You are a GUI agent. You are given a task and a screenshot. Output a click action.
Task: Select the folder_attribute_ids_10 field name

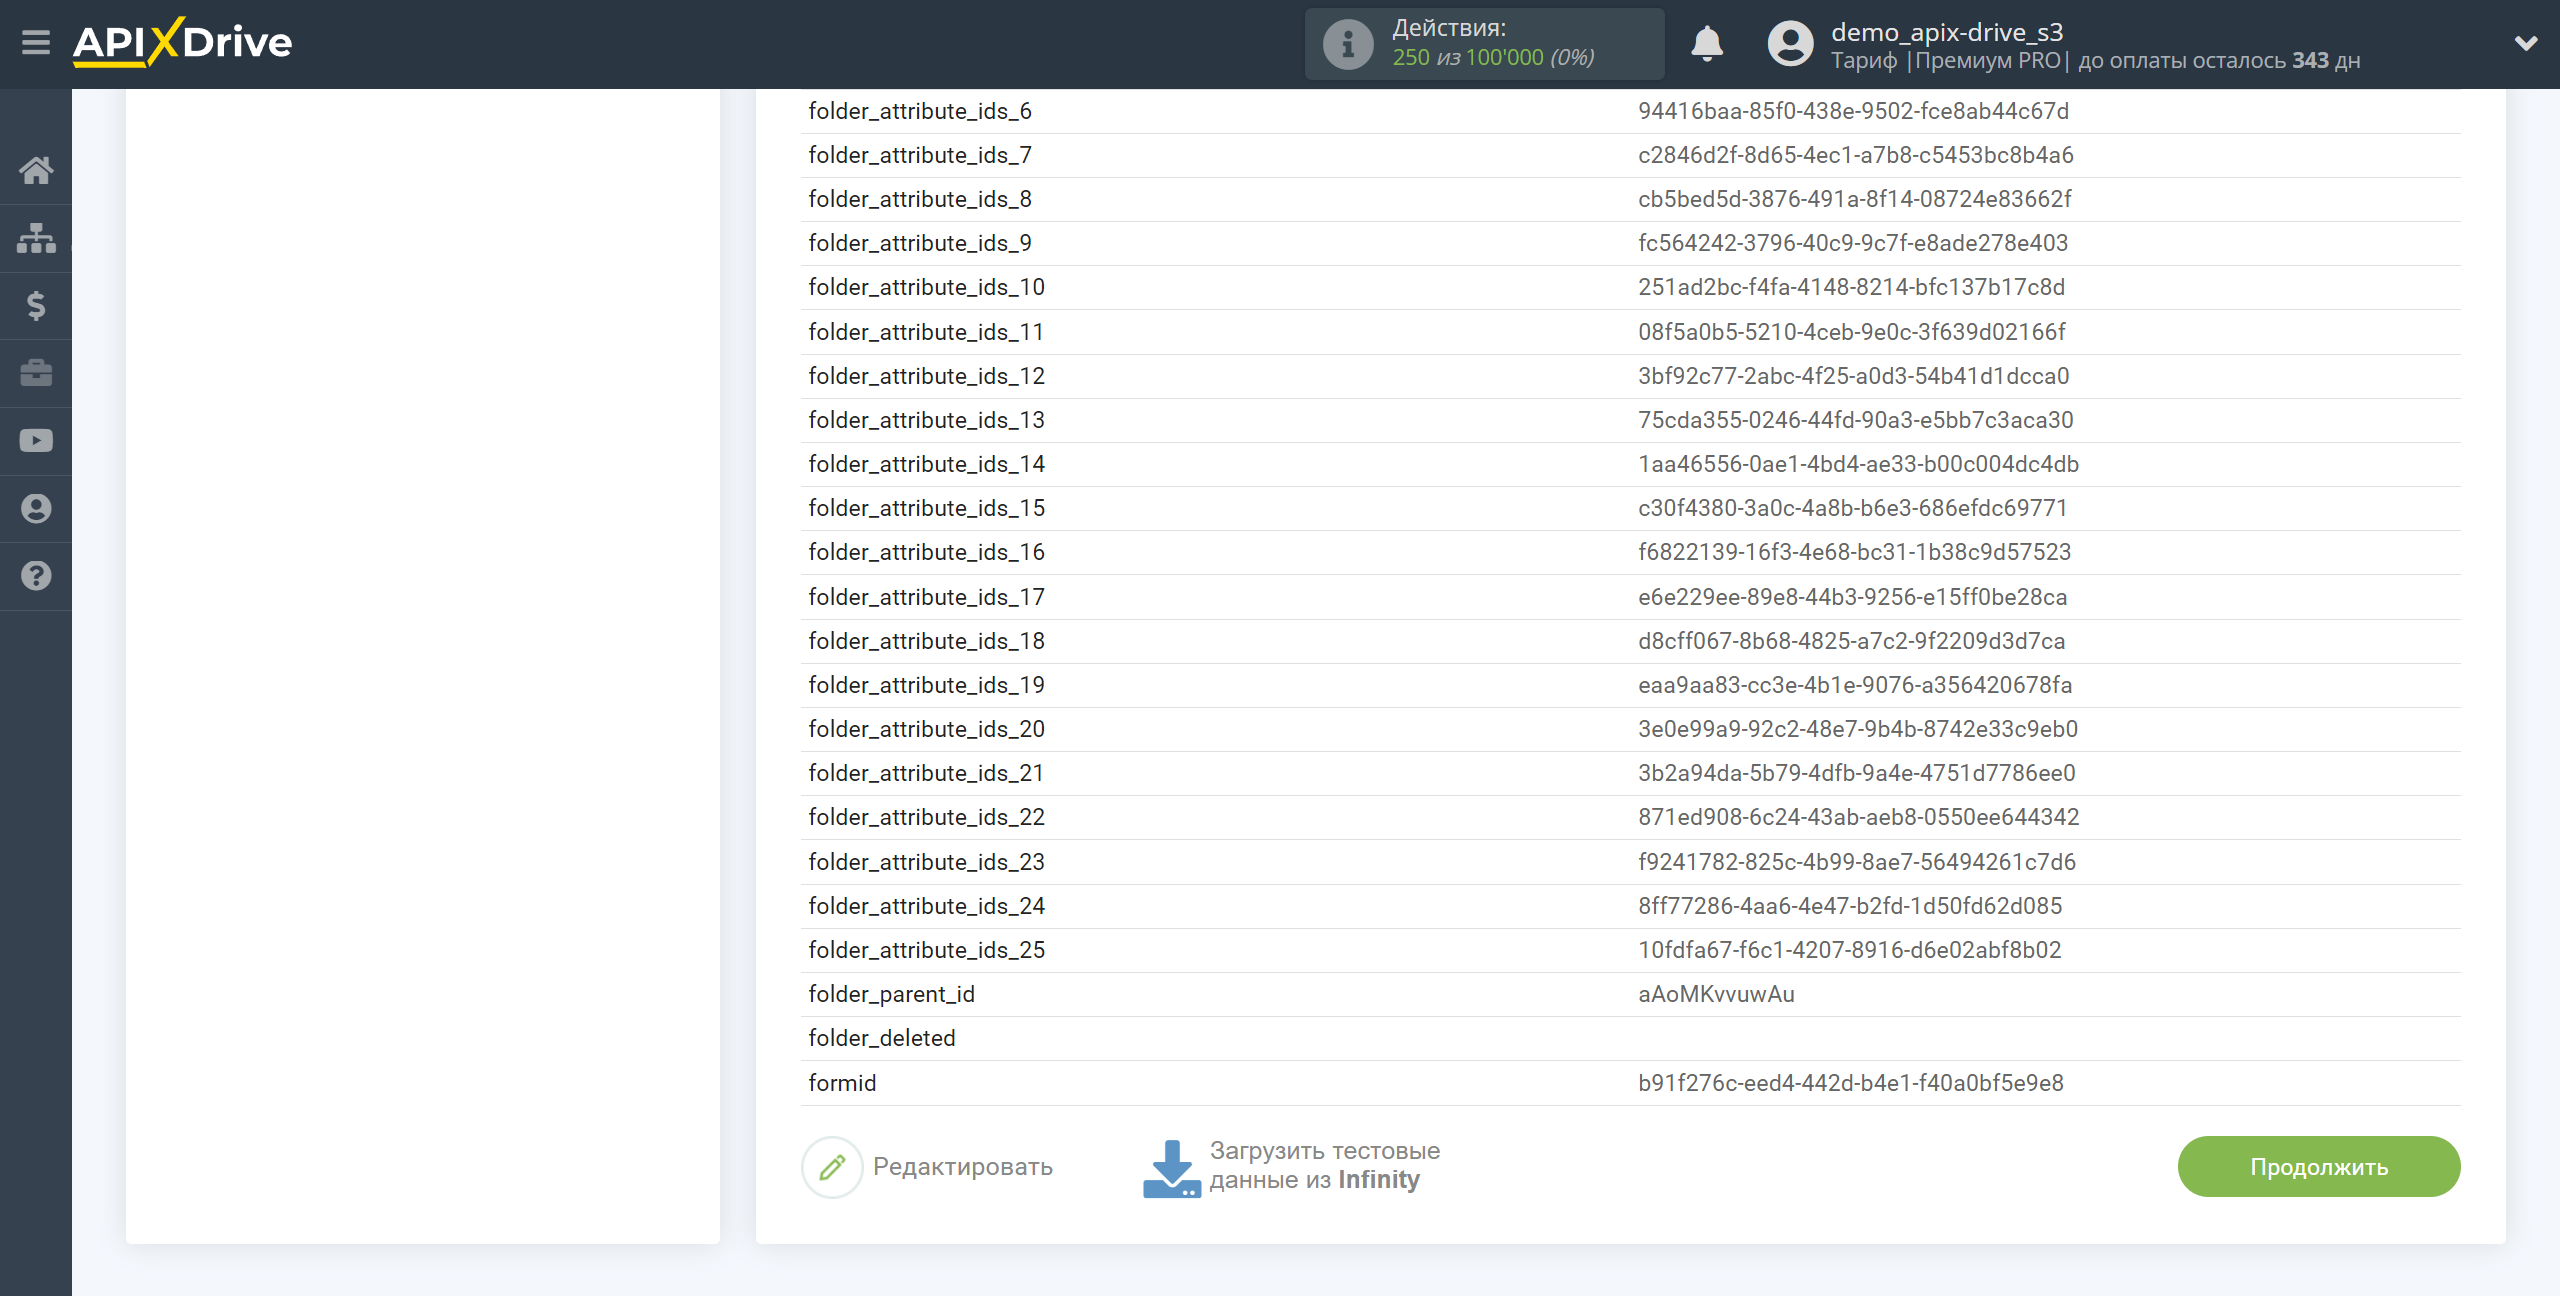926,287
